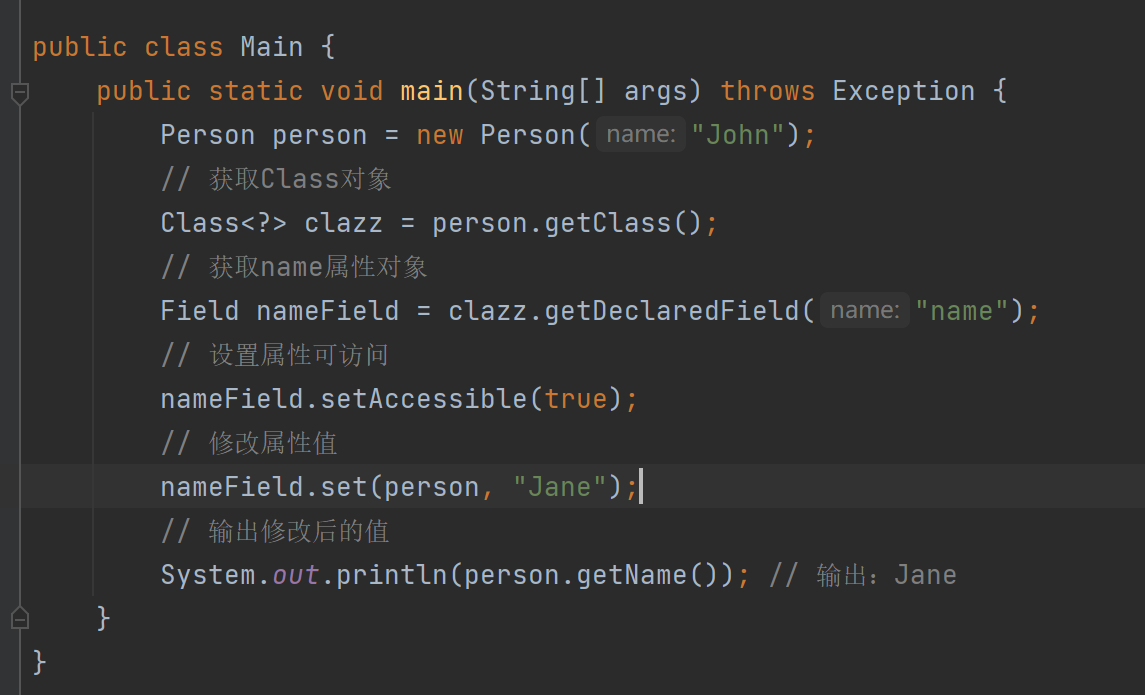Click the Main class name
The width and height of the screenshot is (1145, 695).
[x=271, y=47]
